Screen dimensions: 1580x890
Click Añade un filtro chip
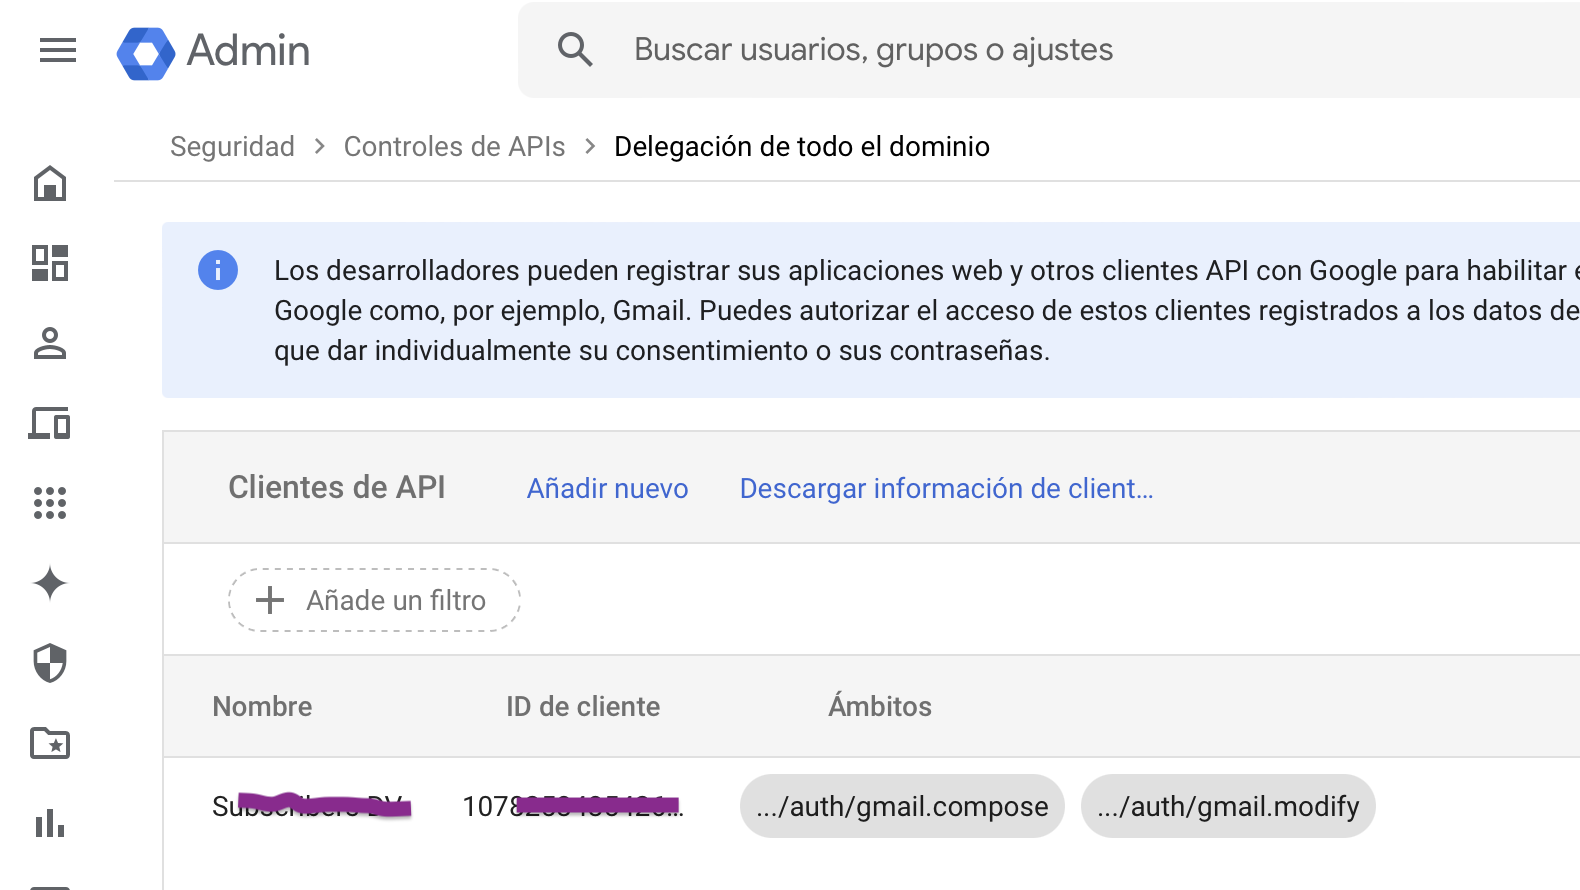coord(374,600)
